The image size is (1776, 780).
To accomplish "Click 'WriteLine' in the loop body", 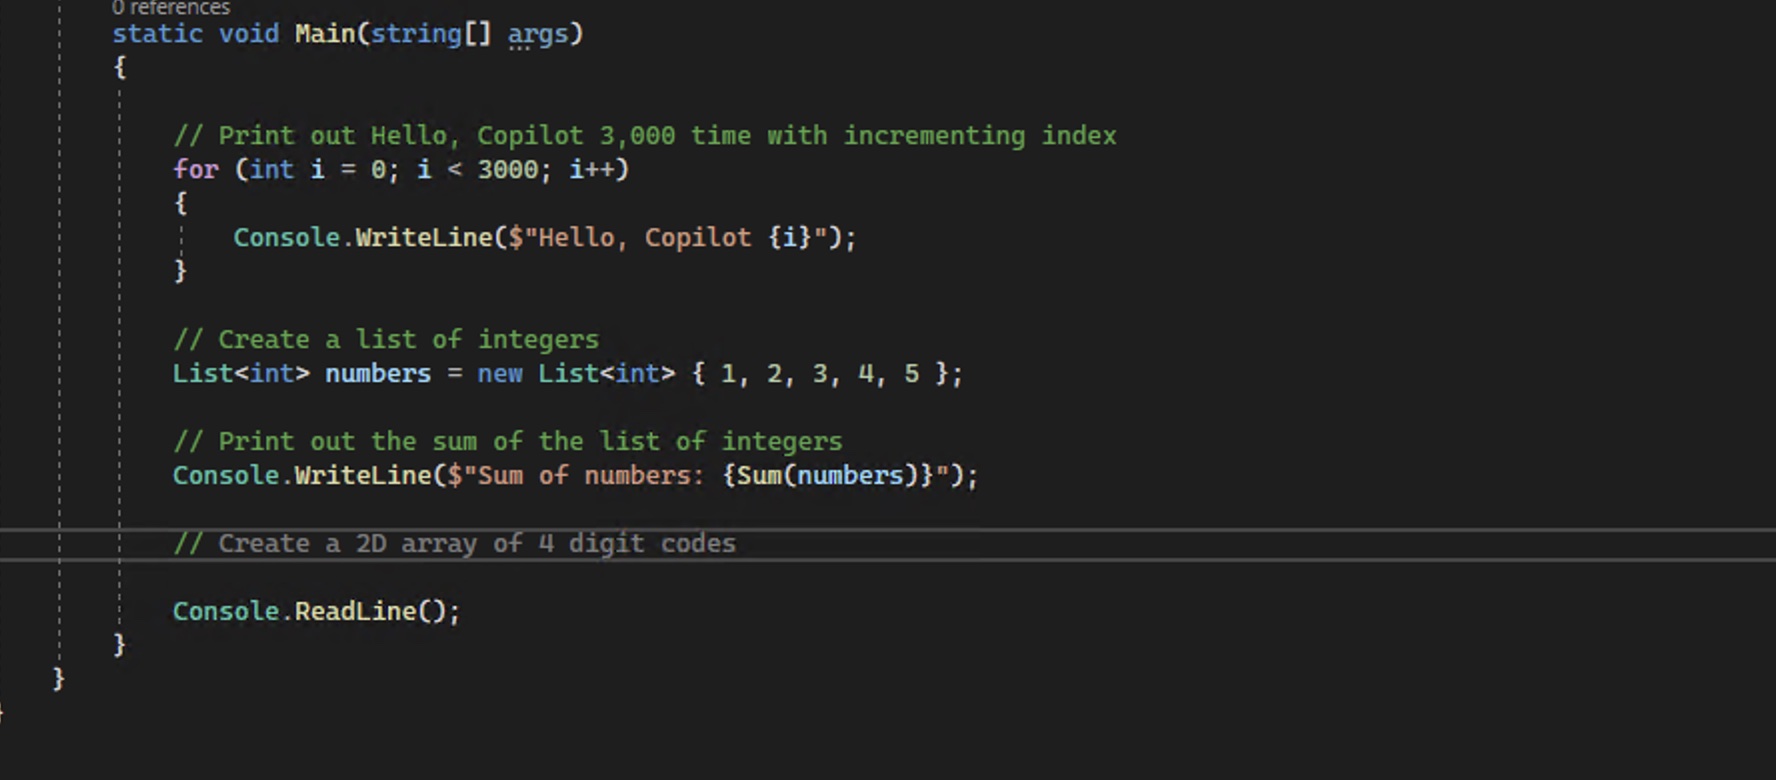I will [424, 238].
